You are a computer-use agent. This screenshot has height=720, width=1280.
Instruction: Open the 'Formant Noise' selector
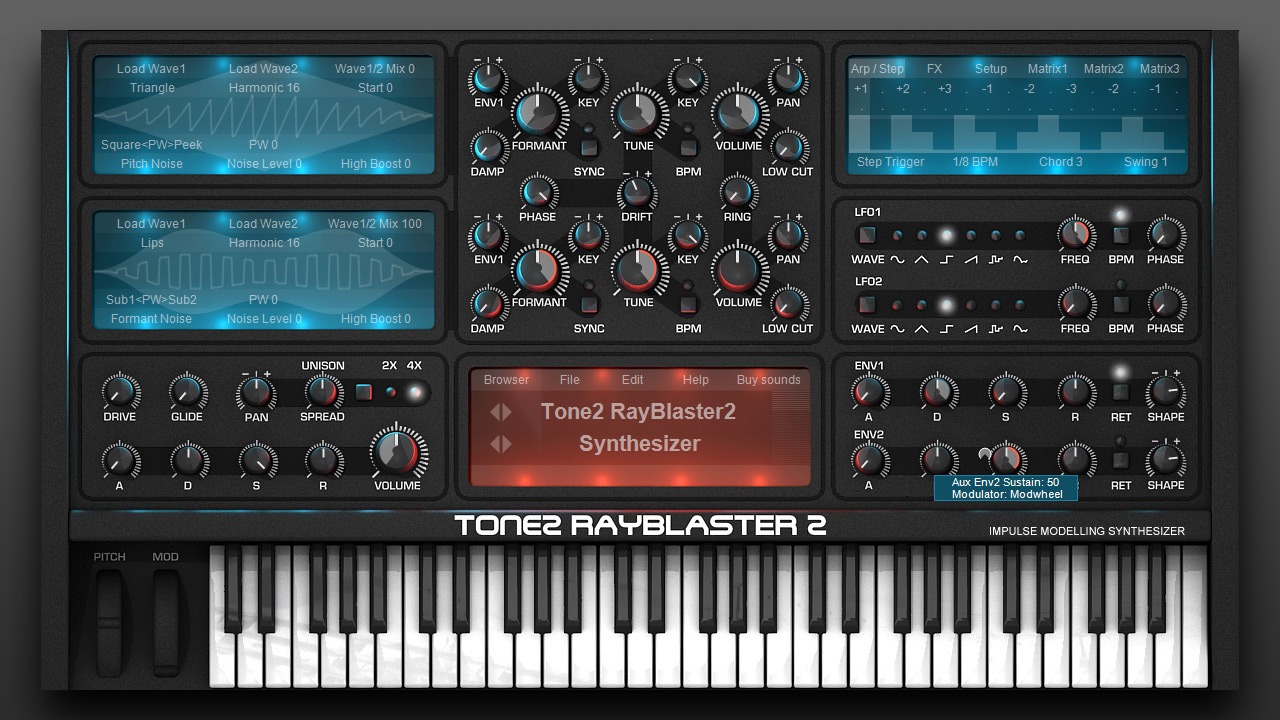pos(152,319)
